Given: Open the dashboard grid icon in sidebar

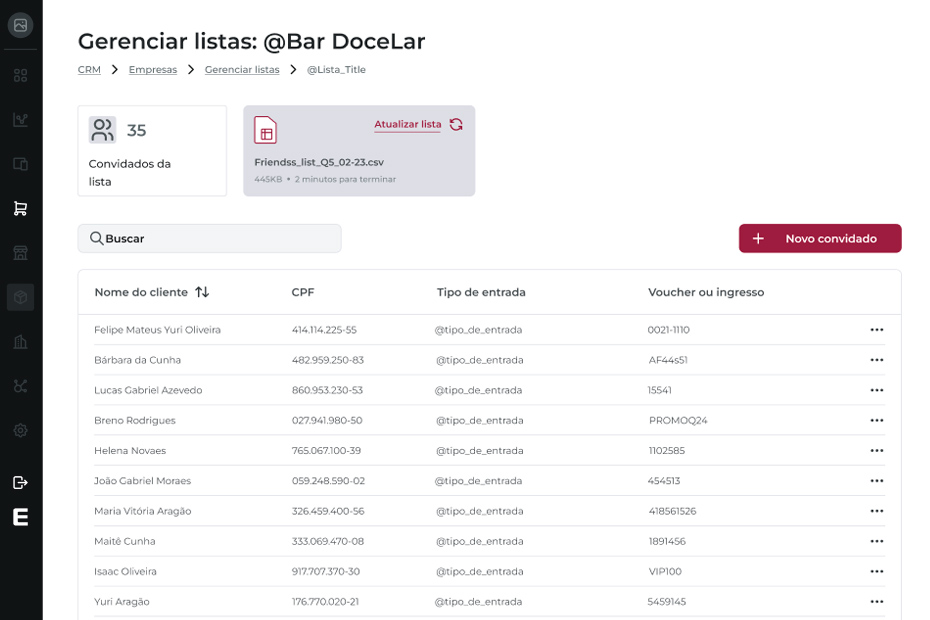Looking at the screenshot, I should coord(20,75).
